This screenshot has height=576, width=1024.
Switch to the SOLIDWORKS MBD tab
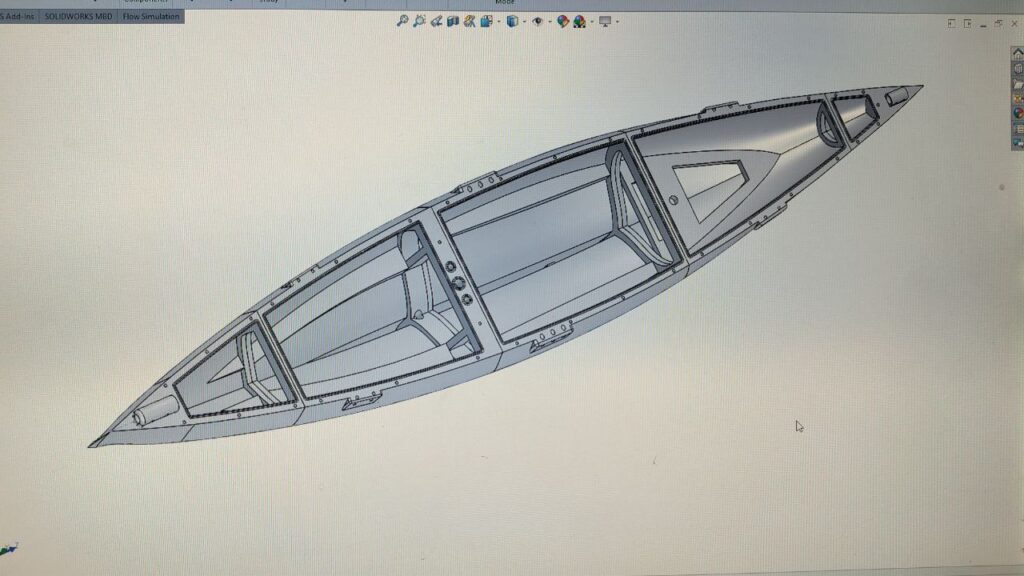(78, 16)
